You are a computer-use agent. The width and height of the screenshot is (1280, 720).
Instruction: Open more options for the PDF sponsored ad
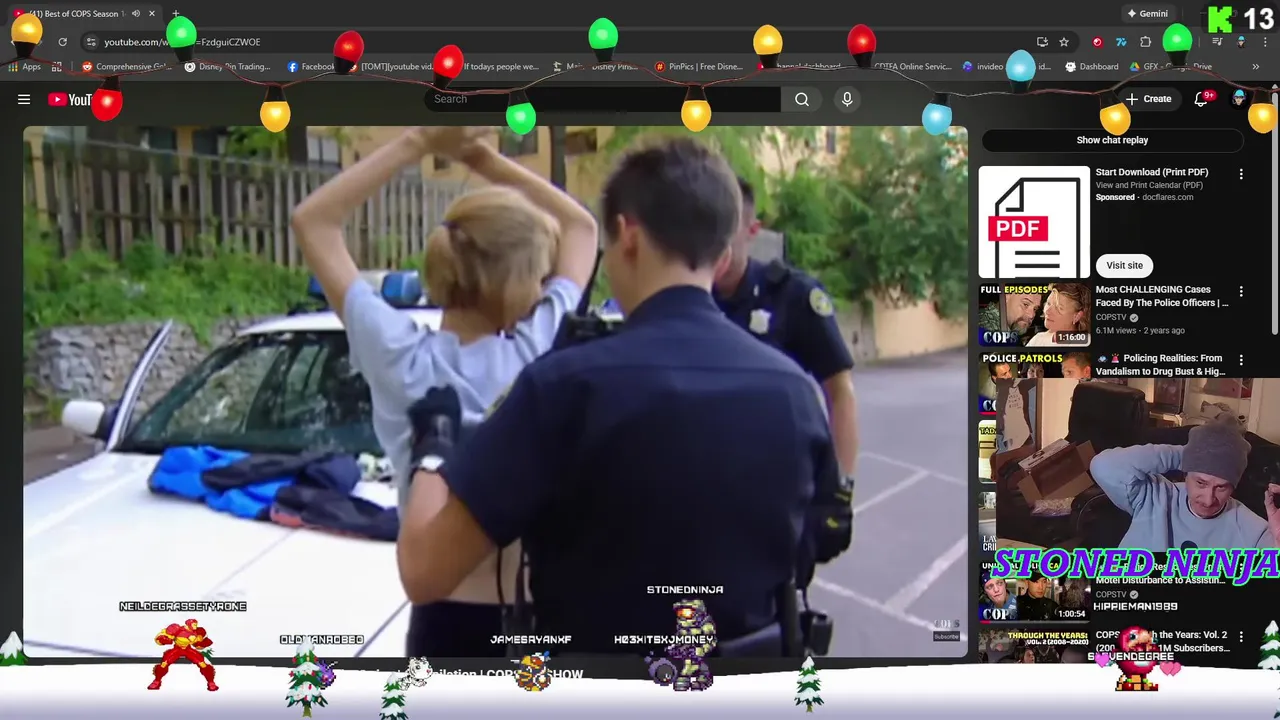click(x=1241, y=174)
